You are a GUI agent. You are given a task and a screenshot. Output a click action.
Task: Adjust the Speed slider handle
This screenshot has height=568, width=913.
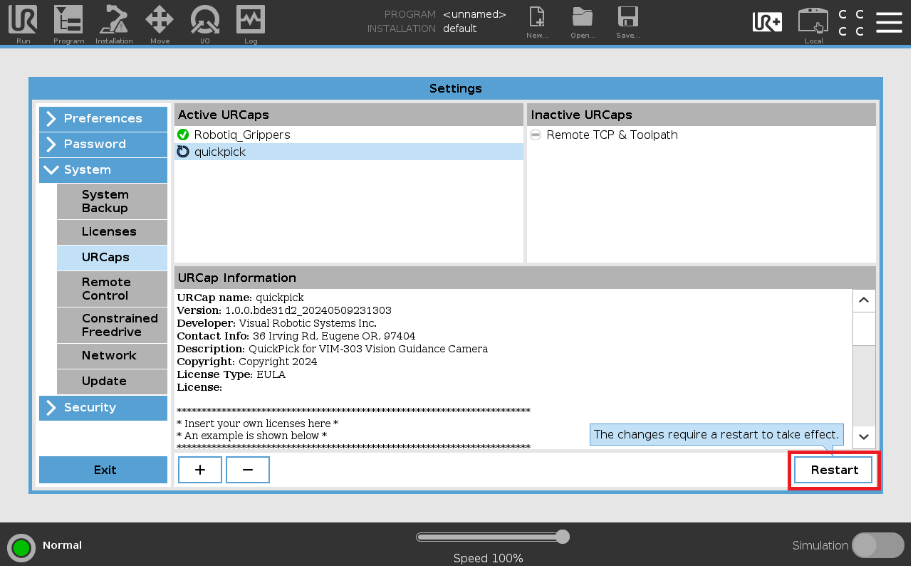(x=562, y=537)
